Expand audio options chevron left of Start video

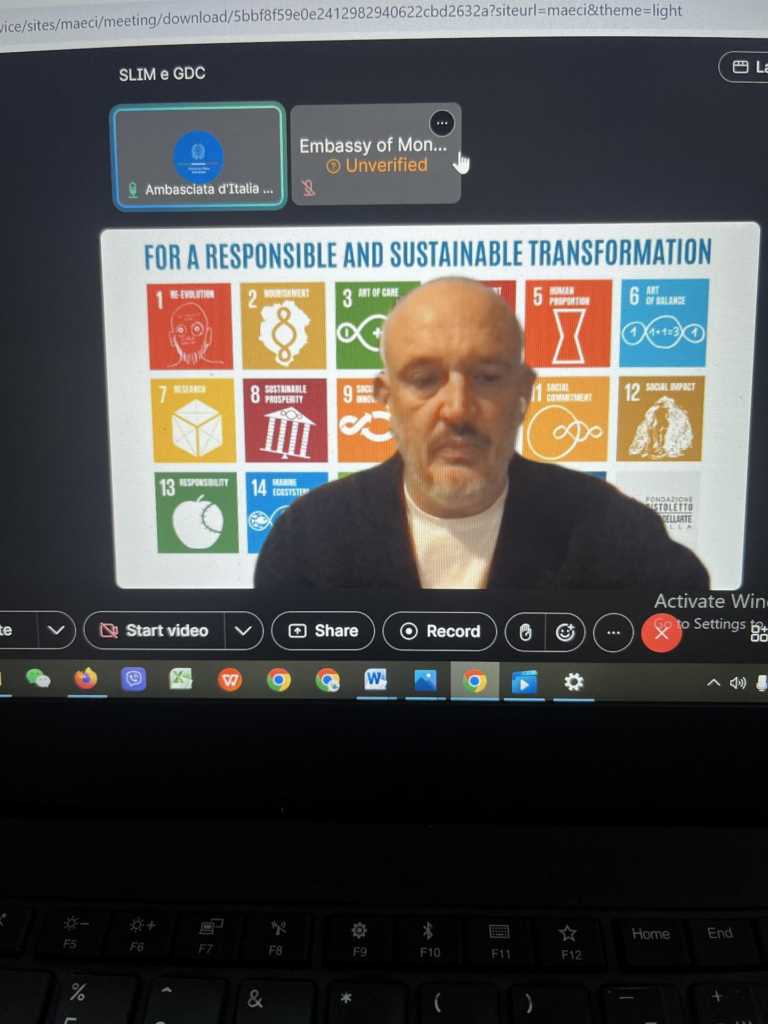click(x=56, y=630)
